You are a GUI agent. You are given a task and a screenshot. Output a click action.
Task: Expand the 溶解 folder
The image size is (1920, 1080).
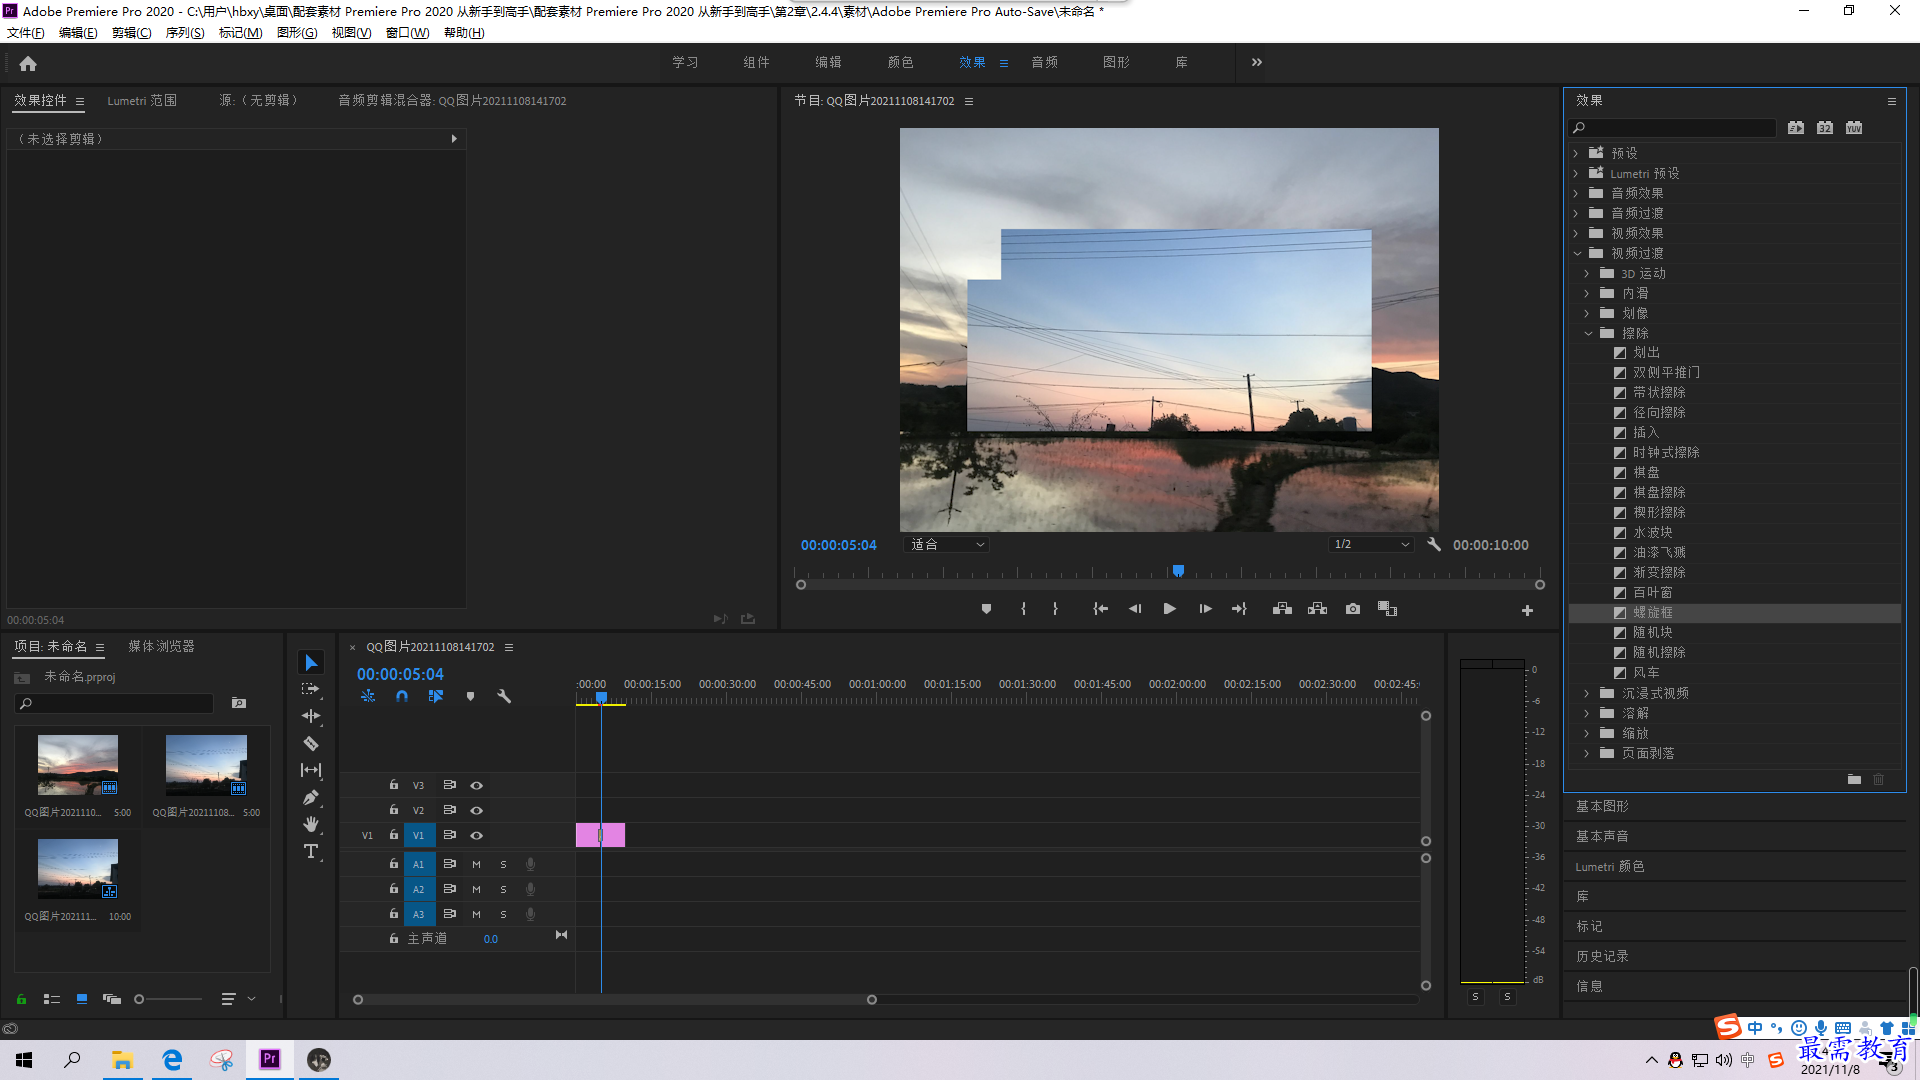(1587, 714)
